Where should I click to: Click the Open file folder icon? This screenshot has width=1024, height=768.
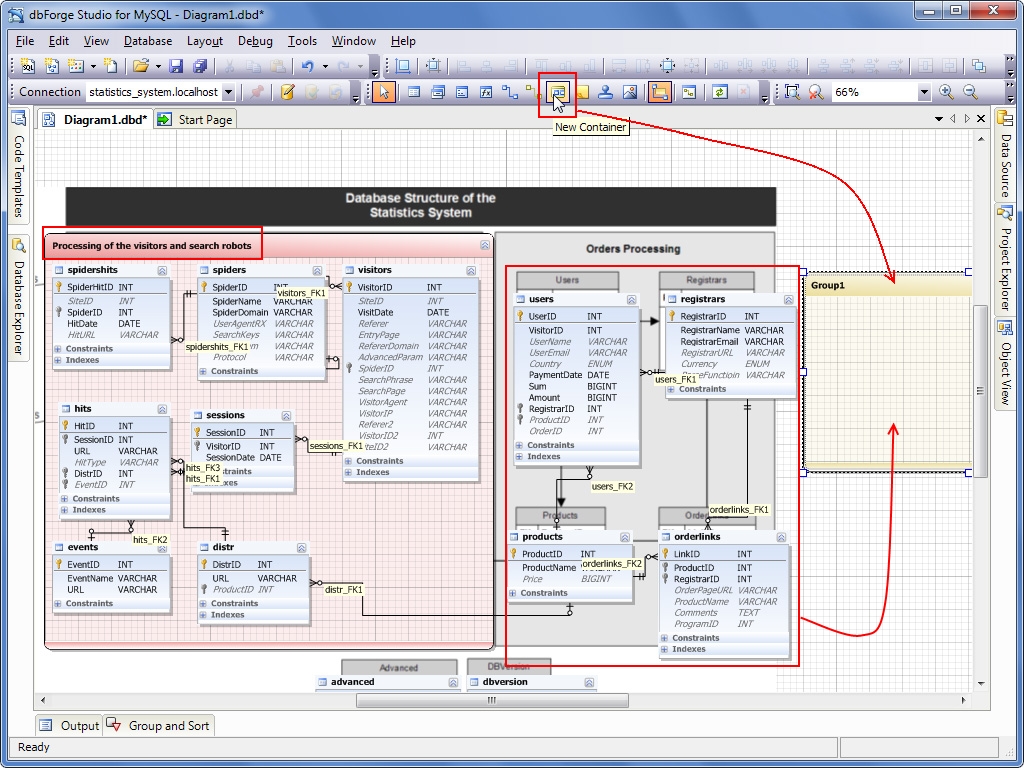(x=140, y=65)
